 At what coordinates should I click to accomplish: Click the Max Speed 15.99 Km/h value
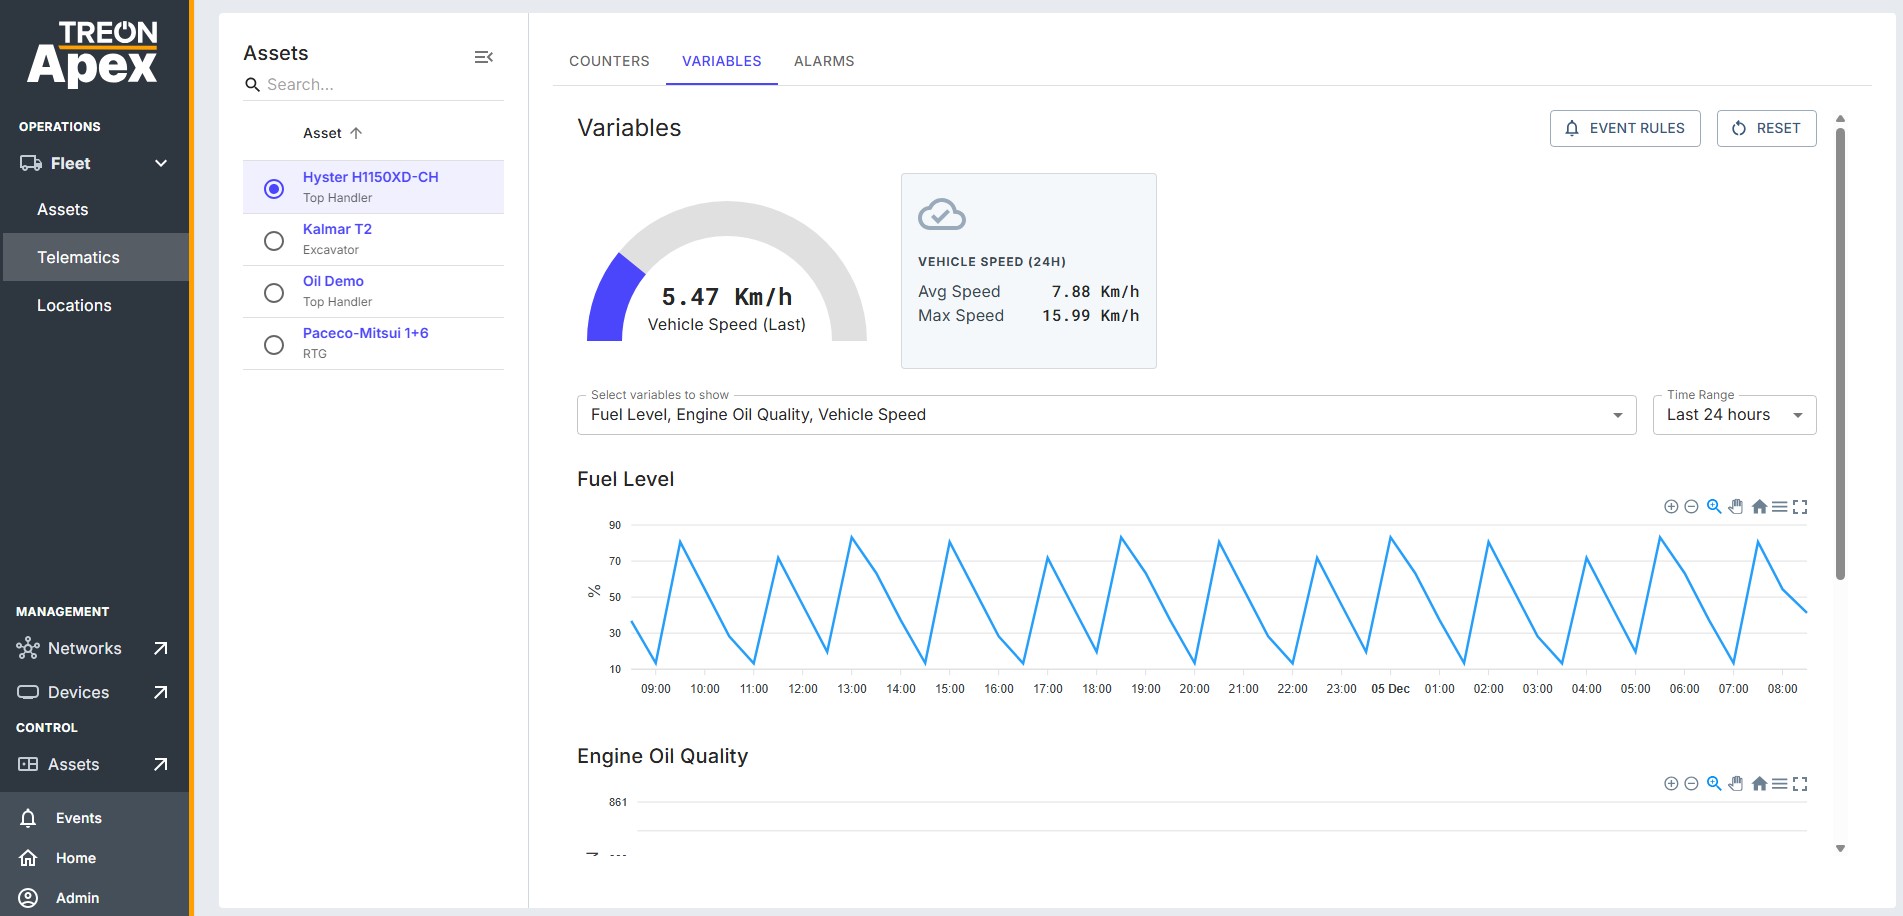[1090, 316]
